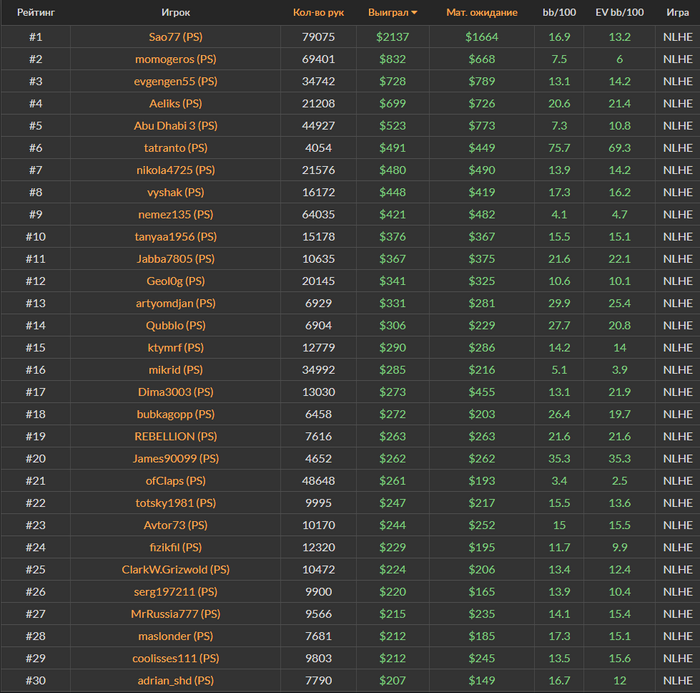This screenshot has width=700, height=693.
Task: Open Abu Dhabi 3 (PS) profile
Action: tap(176, 126)
